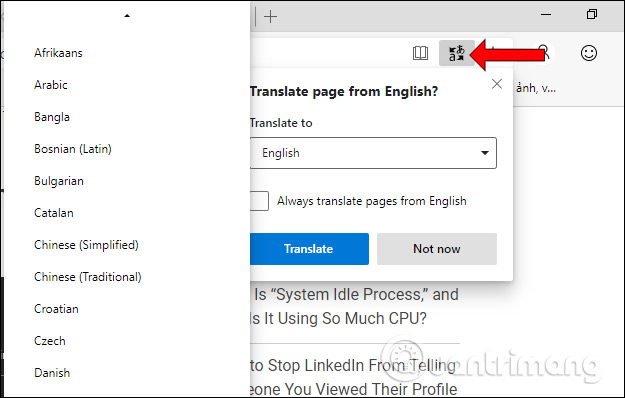
Task: Click the scroll-up arrow above language list
Action: 127,16
